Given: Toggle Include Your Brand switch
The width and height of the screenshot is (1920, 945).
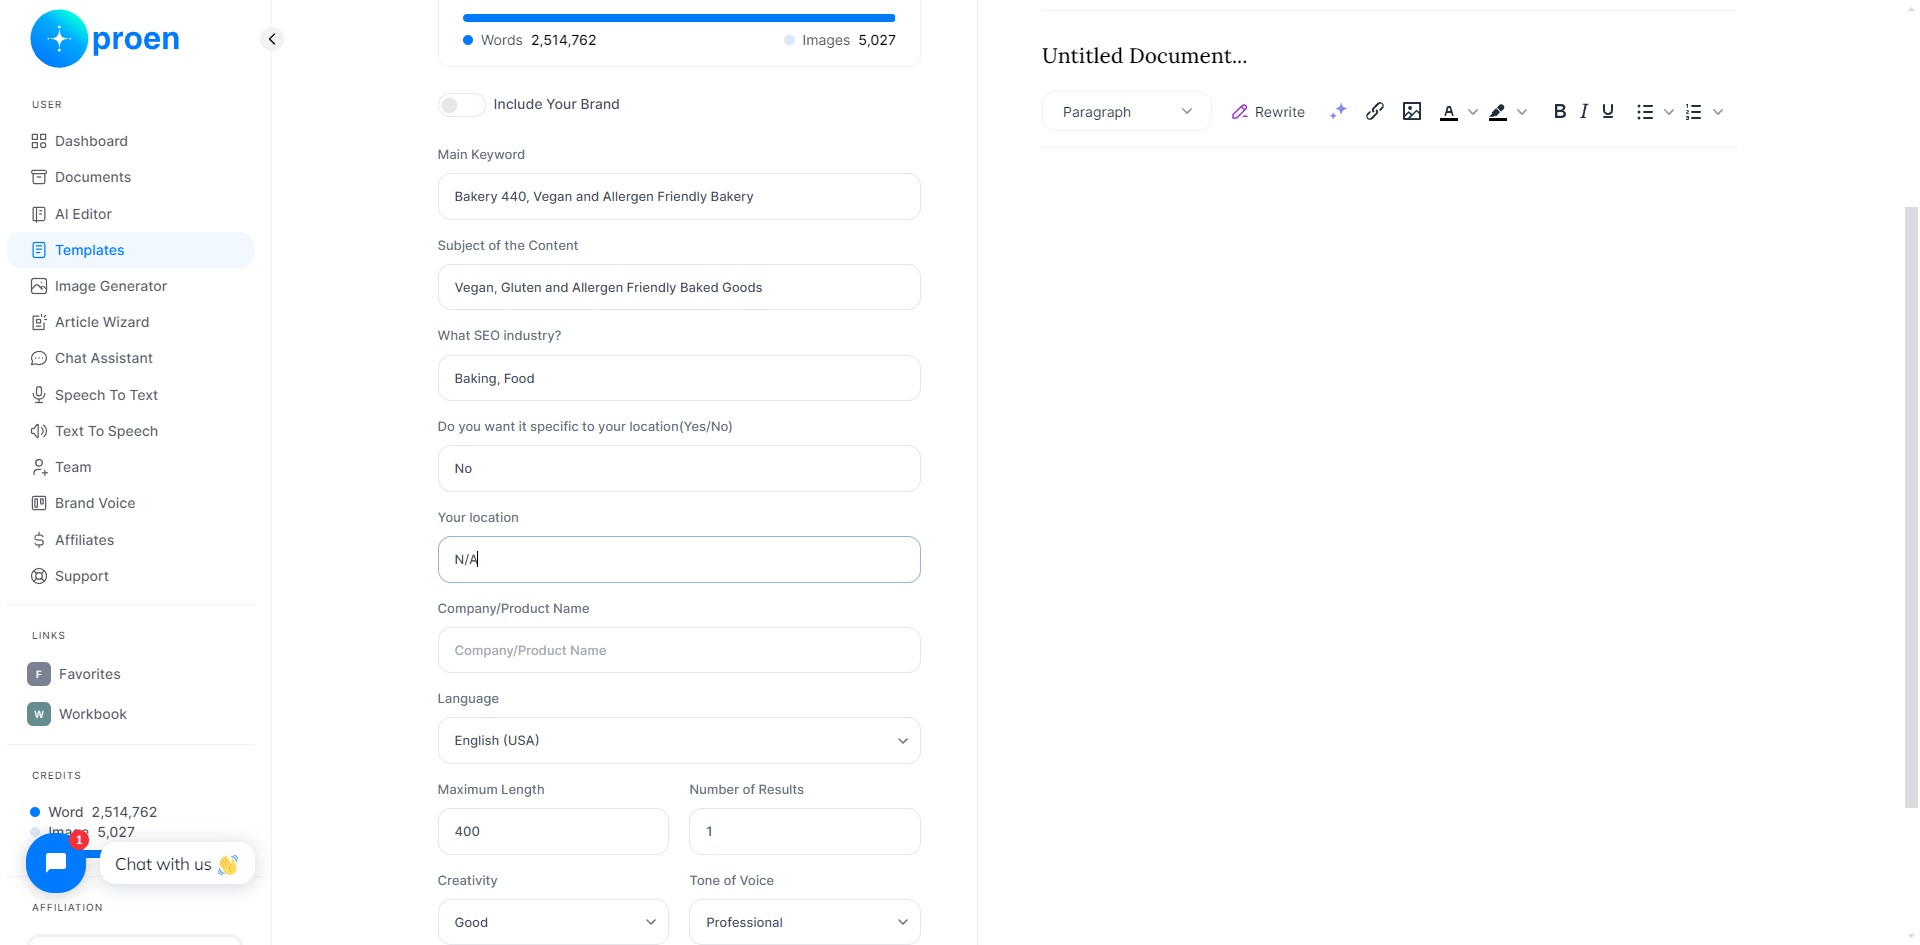Looking at the screenshot, I should click(461, 104).
